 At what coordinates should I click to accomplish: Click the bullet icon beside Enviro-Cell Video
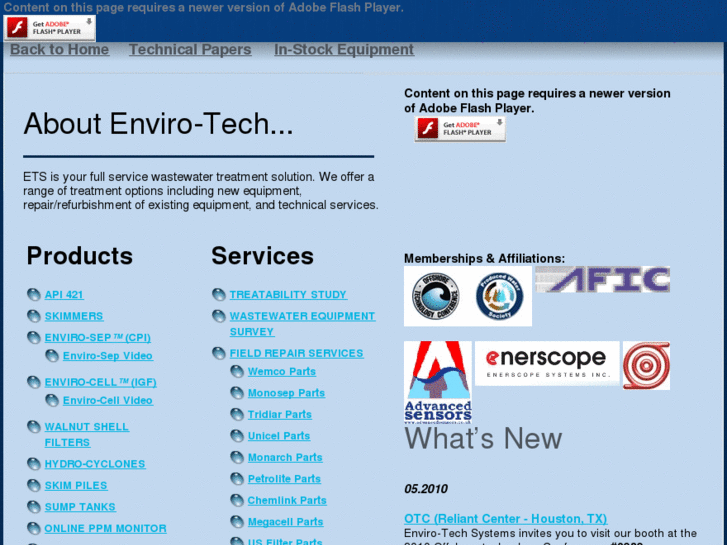coord(52,400)
